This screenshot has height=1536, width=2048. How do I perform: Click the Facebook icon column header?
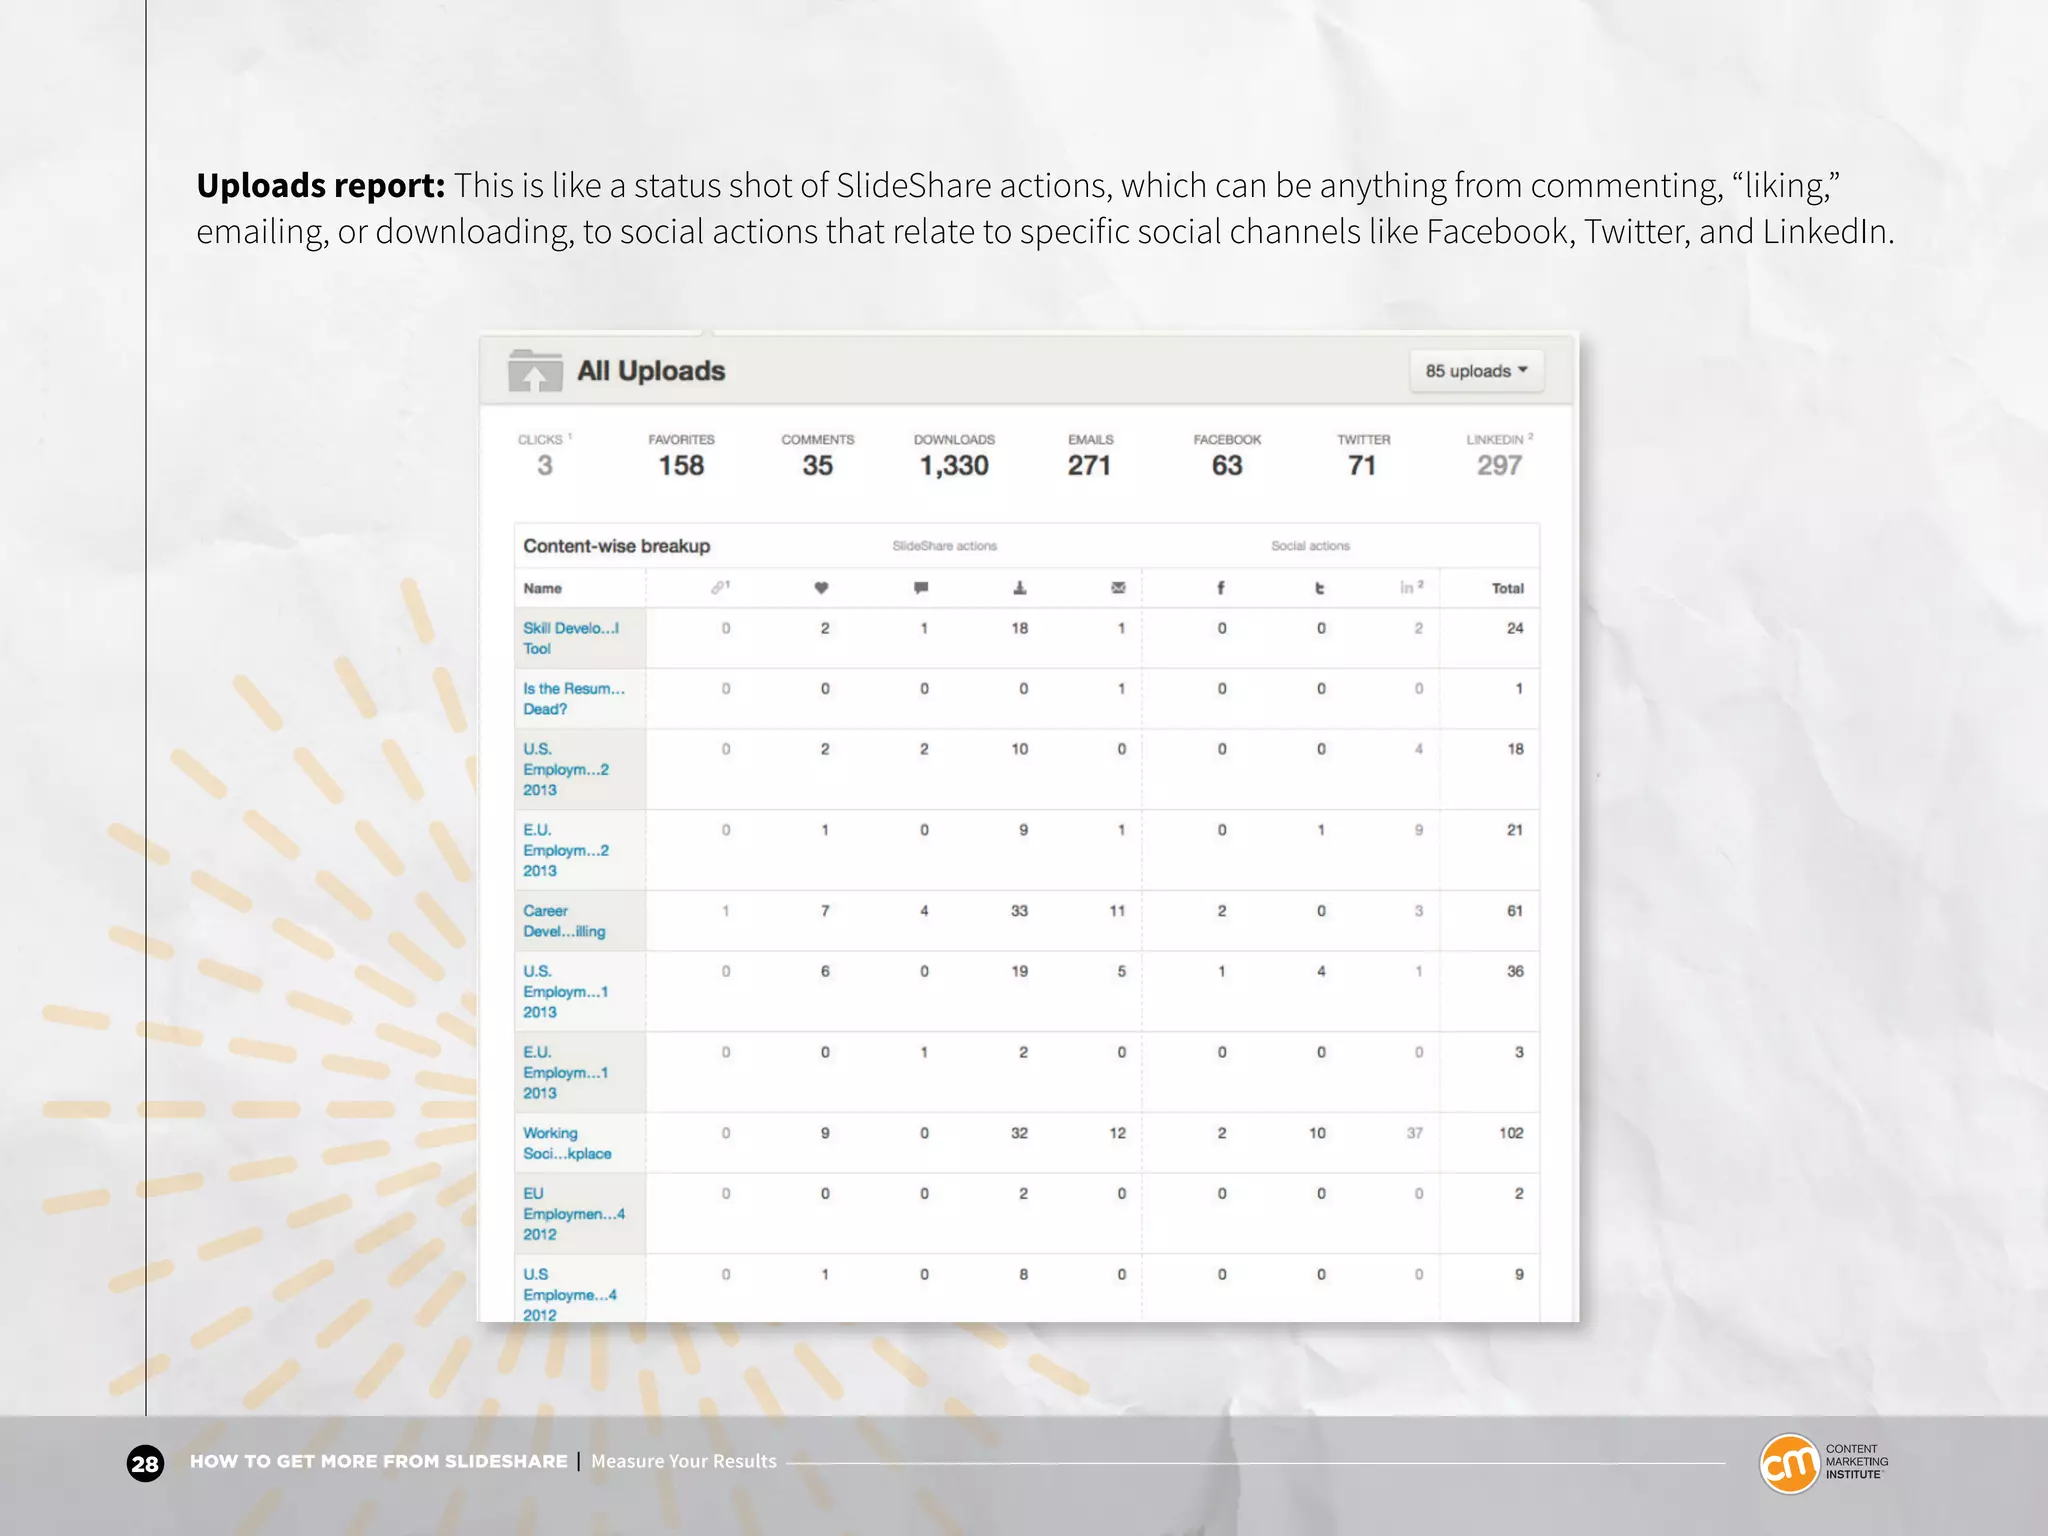tap(1220, 588)
